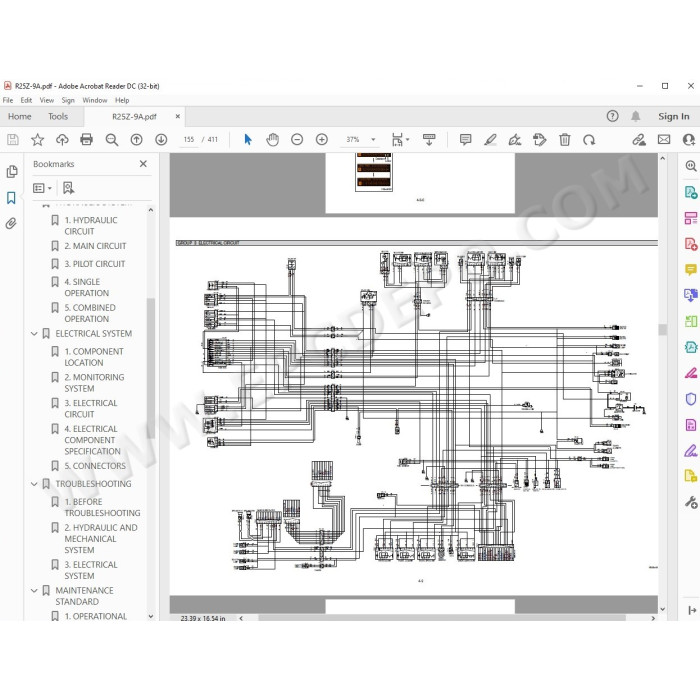Screen dimensions: 700x700
Task: Open bookmark 3. PILOT CIRCUIT
Action: pos(95,264)
